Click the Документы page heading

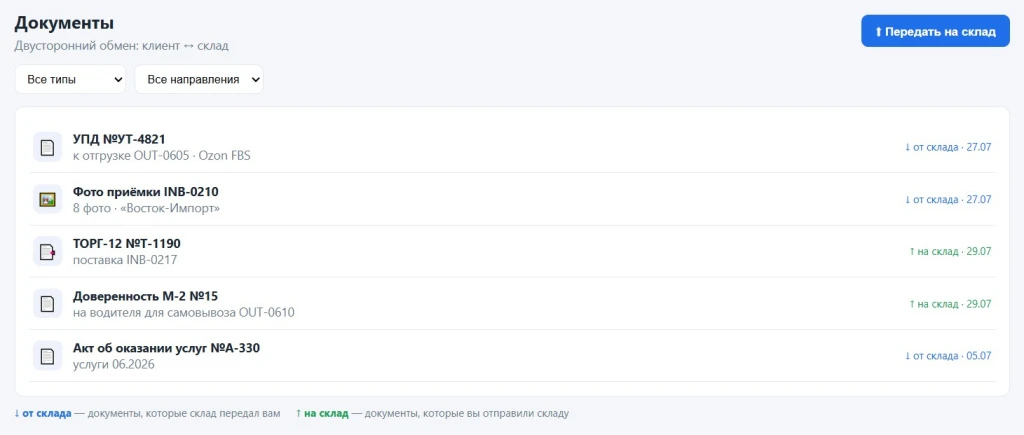(64, 24)
